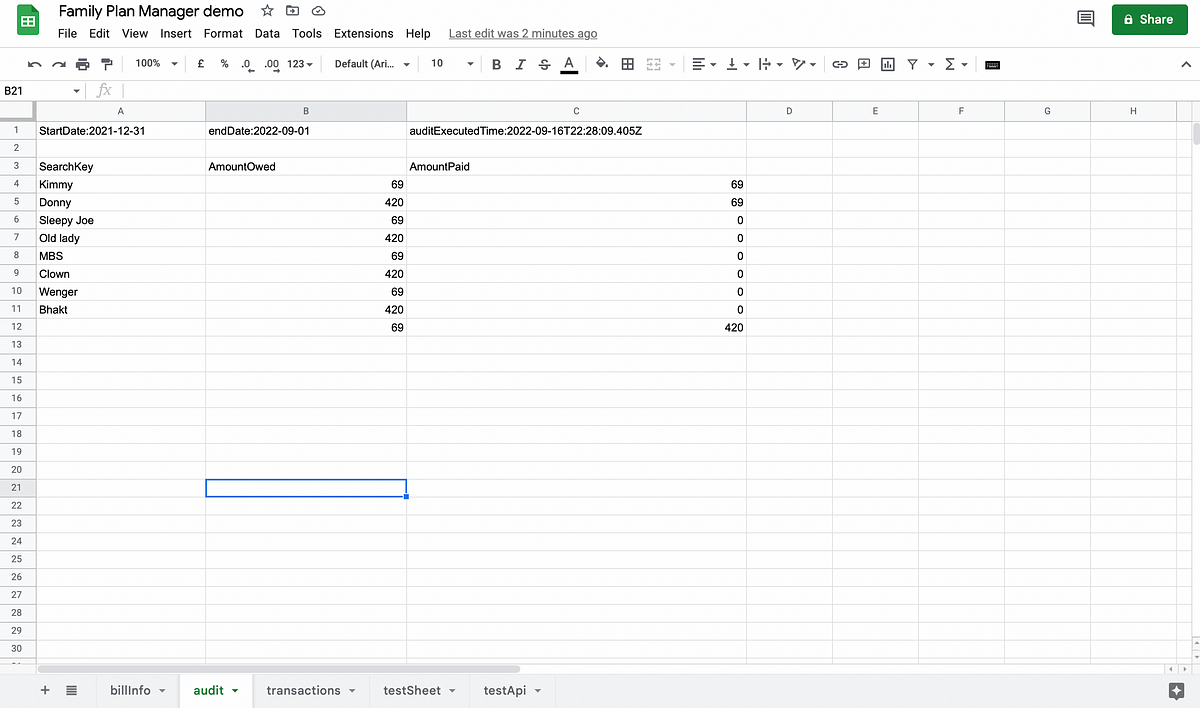Screen dimensions: 1200x708
Task: Hide the menus with the chevron
Action: click(x=1186, y=64)
